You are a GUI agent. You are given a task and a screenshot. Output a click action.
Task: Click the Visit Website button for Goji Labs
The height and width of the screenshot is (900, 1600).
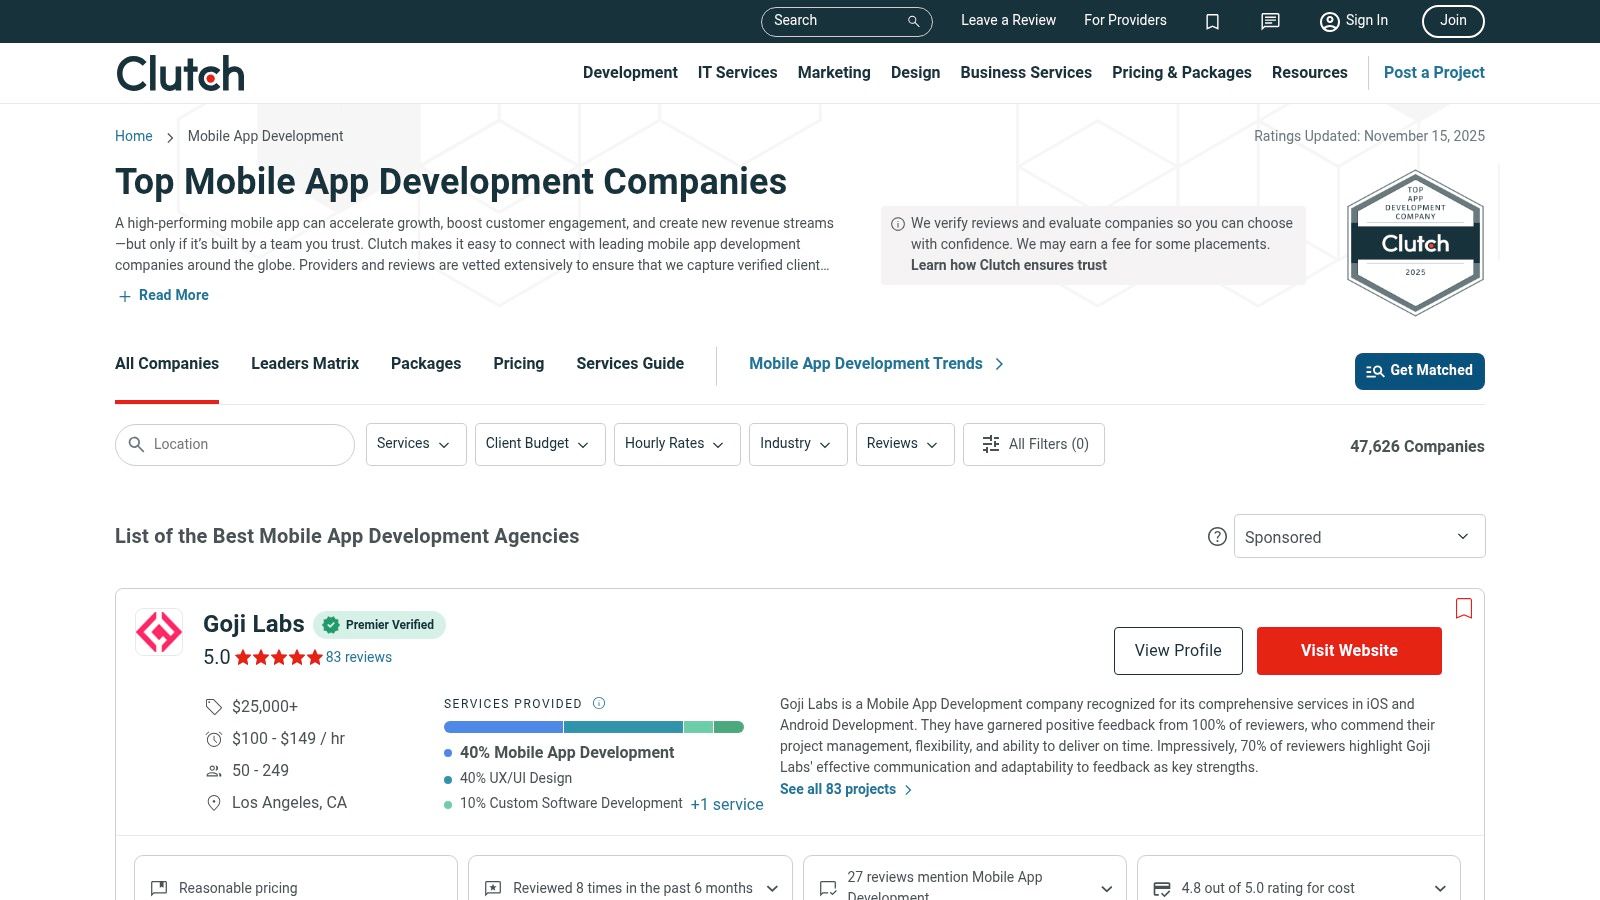click(1348, 650)
